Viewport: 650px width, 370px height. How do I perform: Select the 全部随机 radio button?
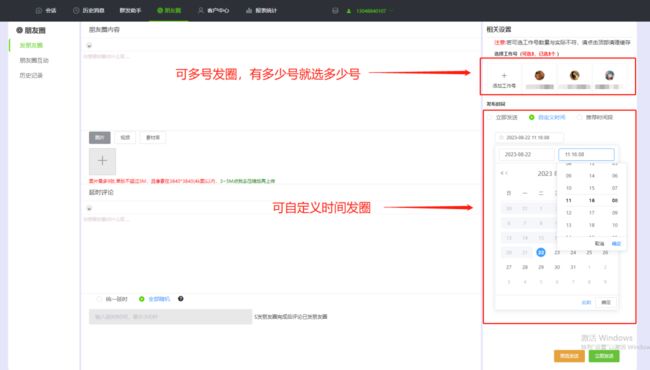[142, 299]
